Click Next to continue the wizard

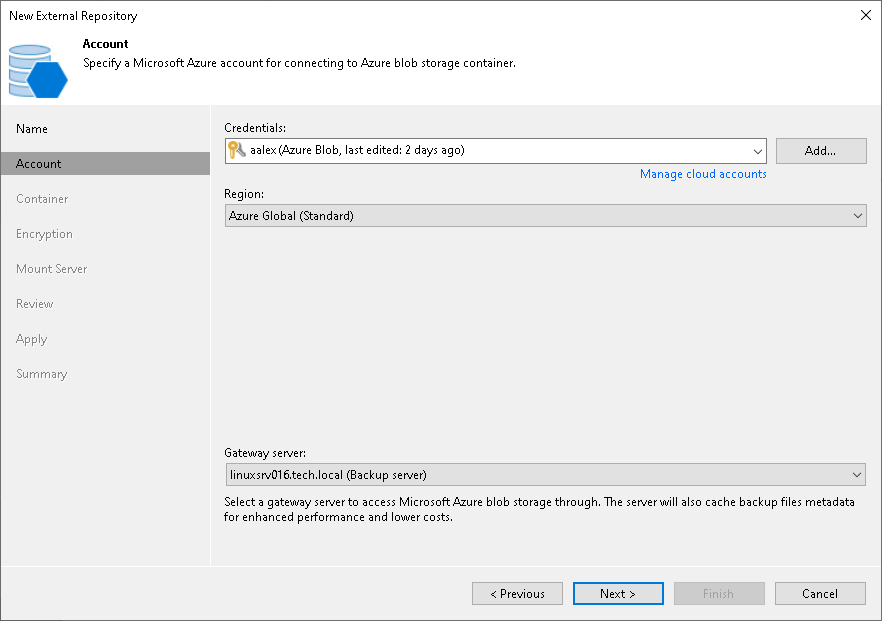(618, 593)
